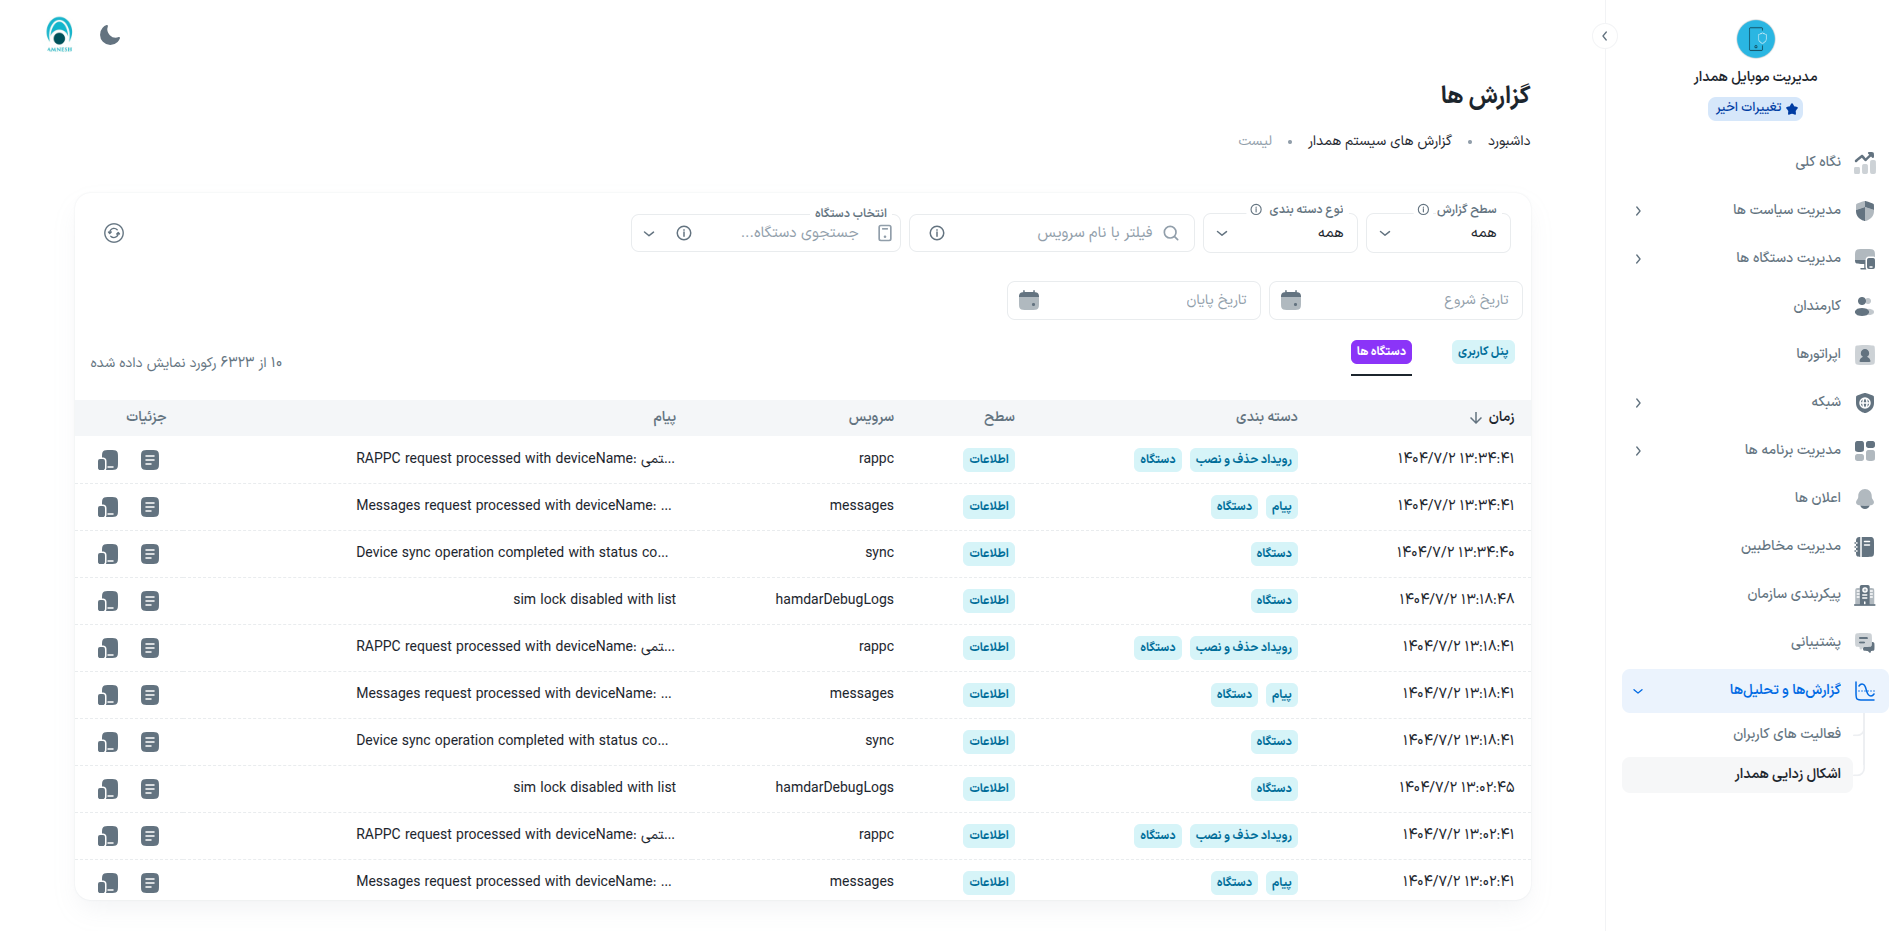Open the end date calendar picker icon
The height and width of the screenshot is (931, 1904).
1028,300
